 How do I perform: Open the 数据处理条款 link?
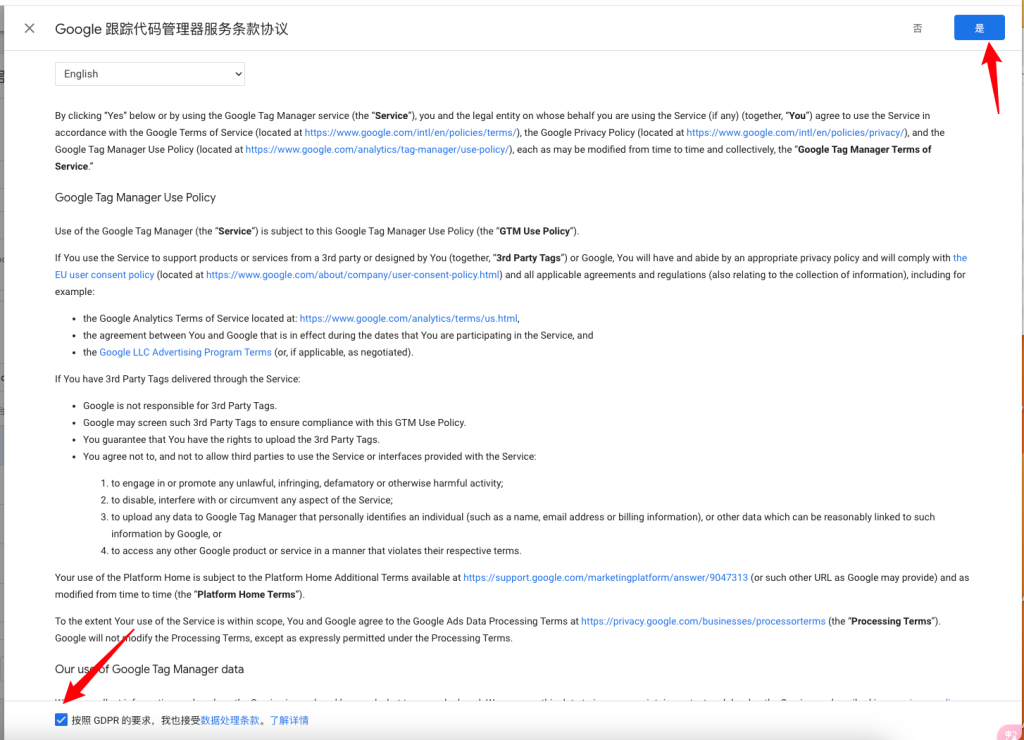coord(230,720)
